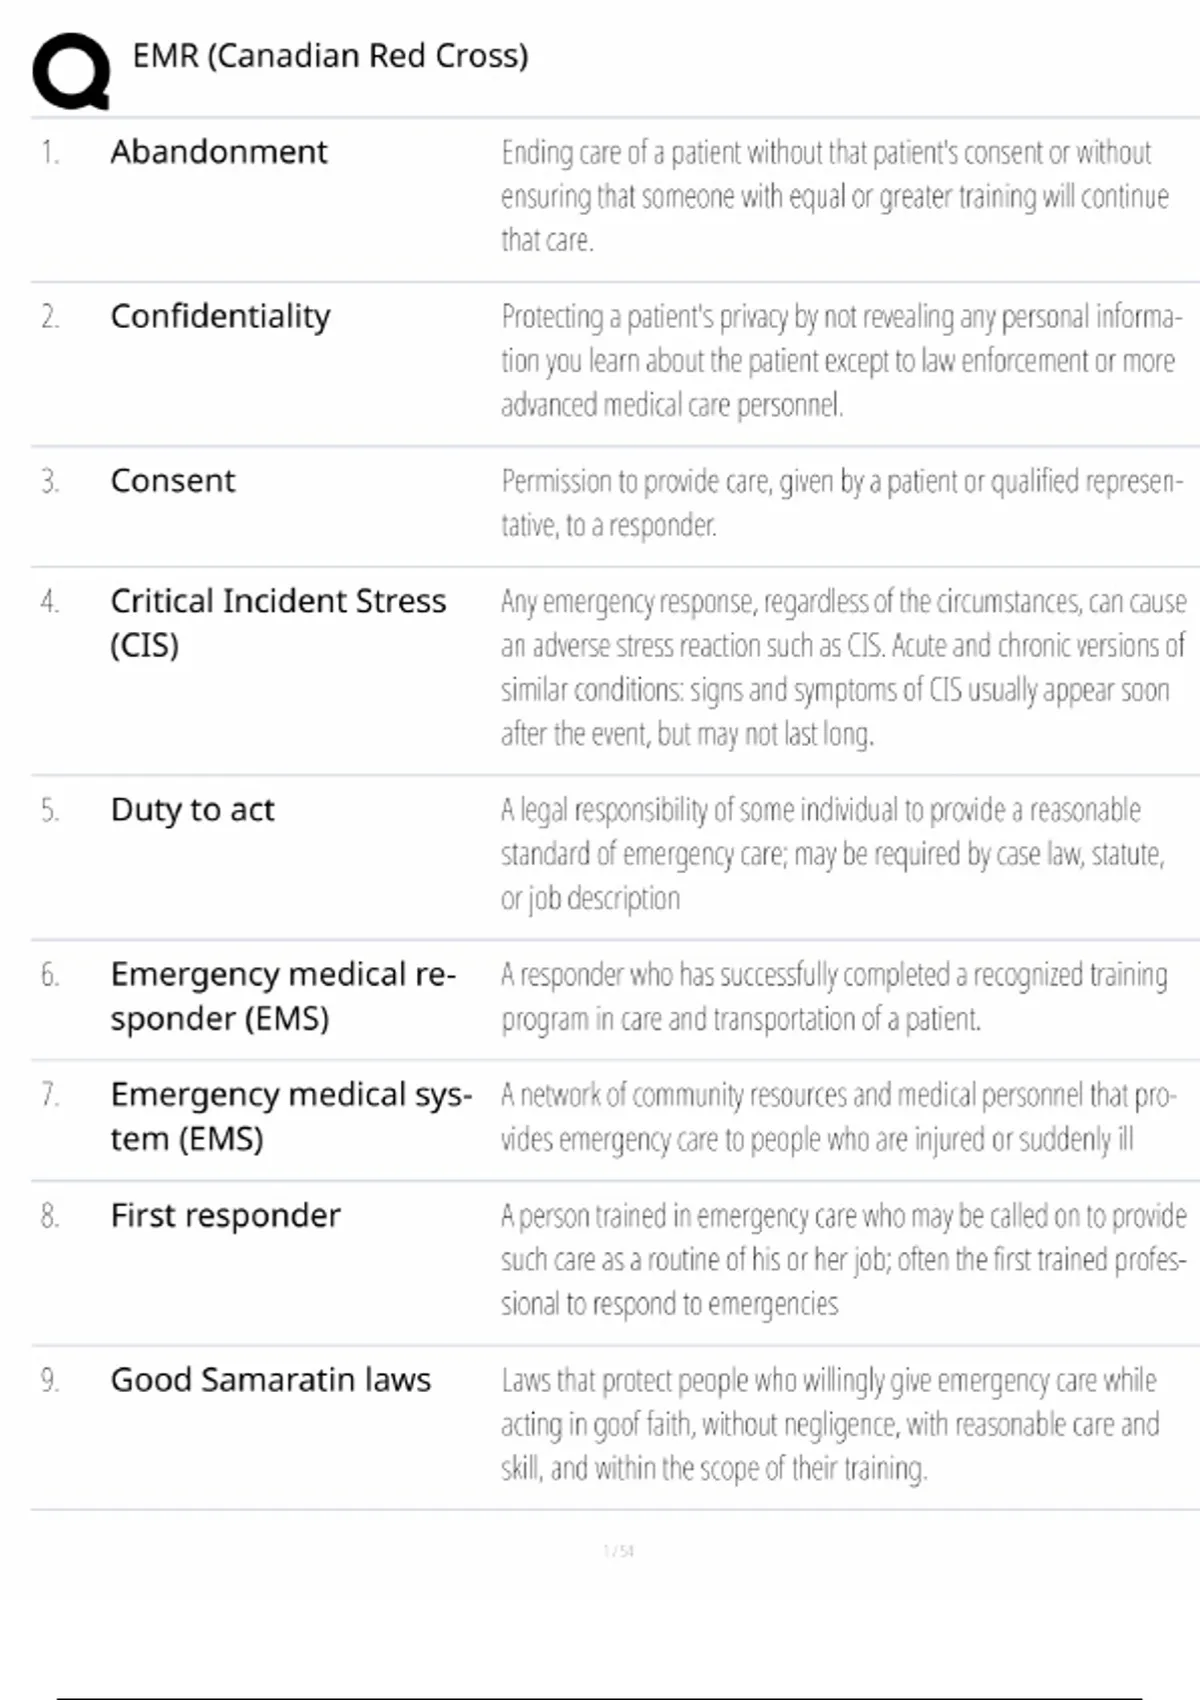Select the Consent term
This screenshot has height=1700, width=1200.
173,481
